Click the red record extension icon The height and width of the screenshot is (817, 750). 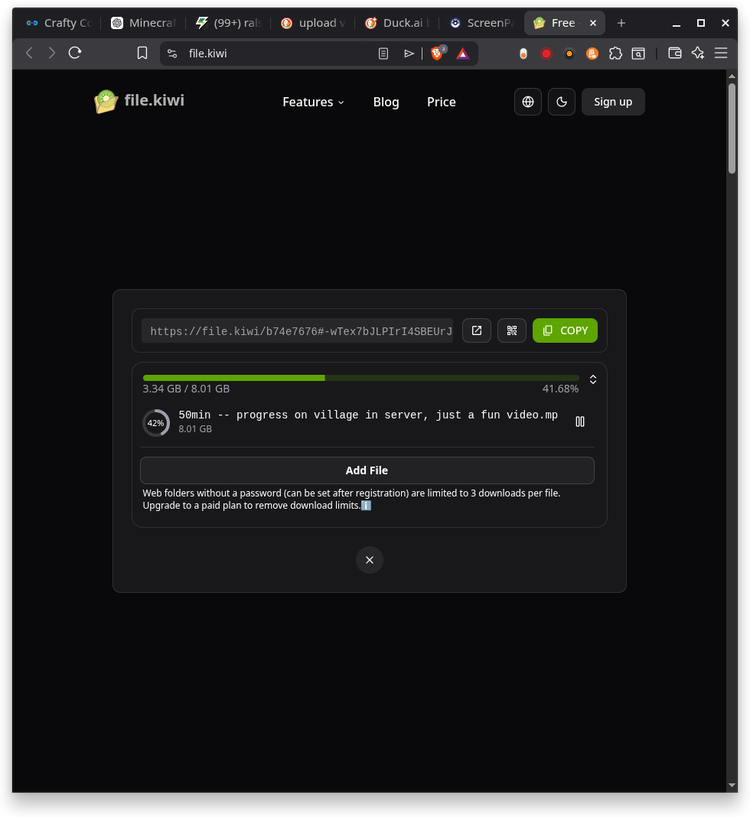coord(546,53)
